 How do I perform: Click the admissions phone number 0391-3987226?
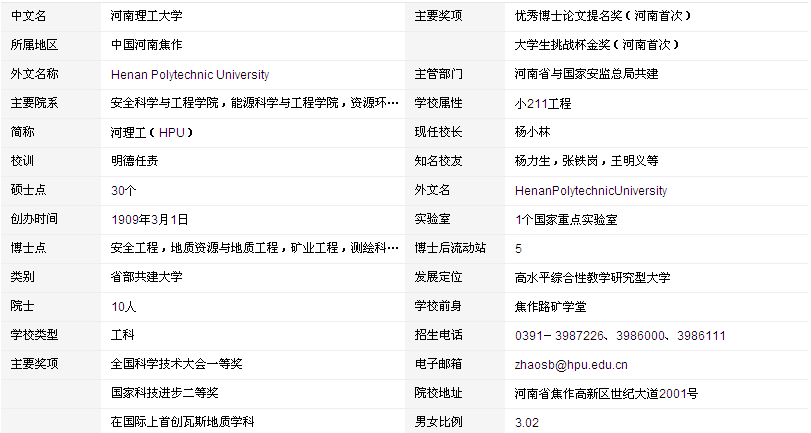click(x=559, y=335)
